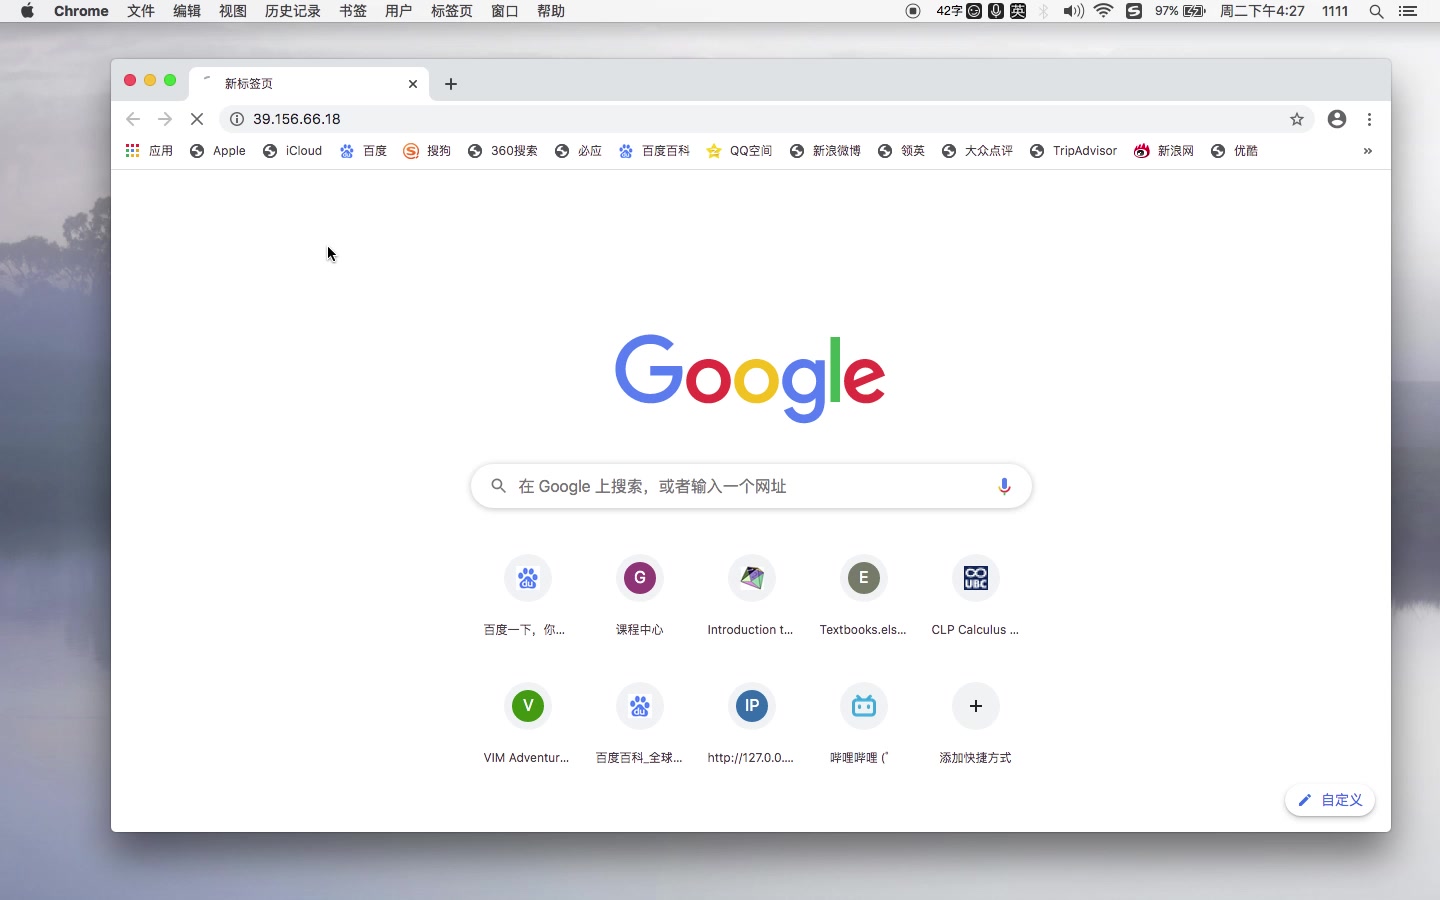Image resolution: width=1440 pixels, height=900 pixels.
Task: Open the Wi-Fi status menu
Action: pyautogui.click(x=1104, y=11)
